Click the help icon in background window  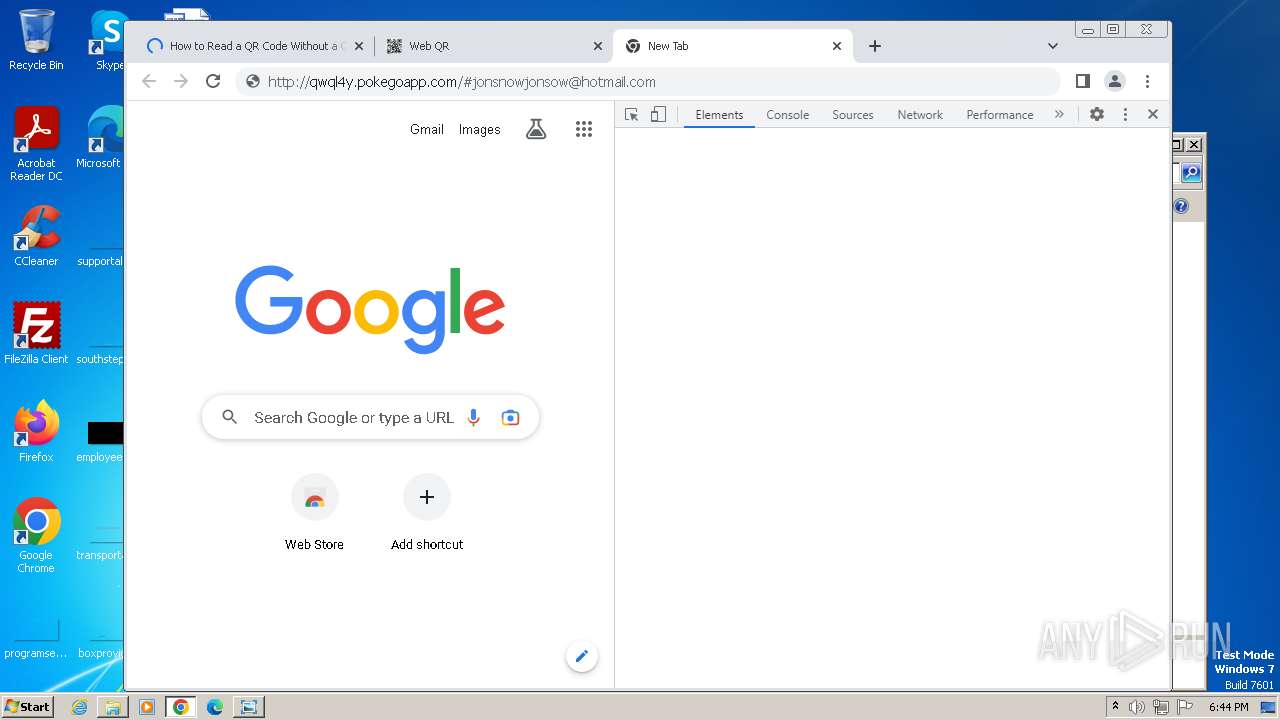click(1181, 206)
